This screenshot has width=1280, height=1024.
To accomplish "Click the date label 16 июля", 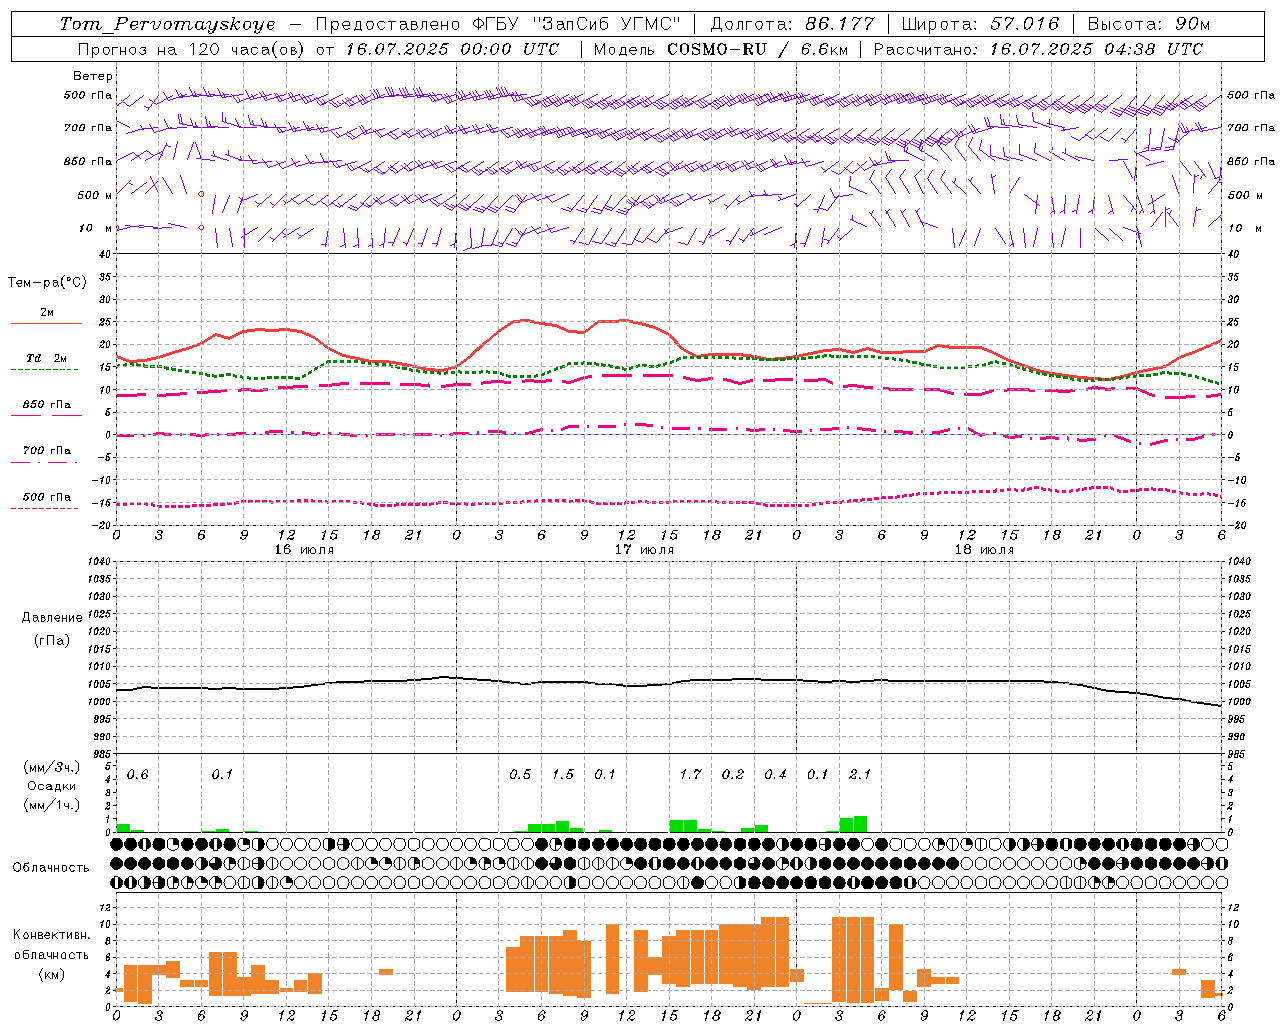I will point(304,550).
